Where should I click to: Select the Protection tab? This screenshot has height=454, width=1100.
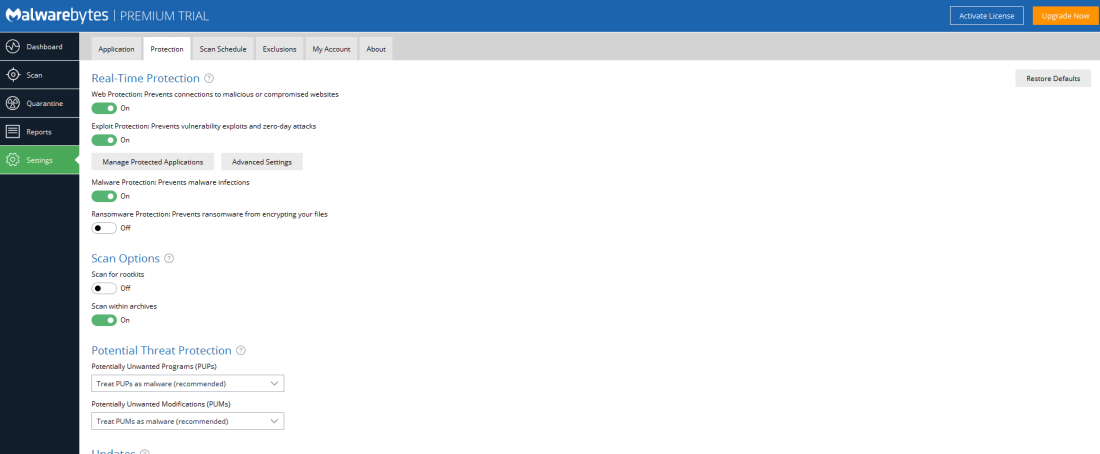[x=167, y=49]
